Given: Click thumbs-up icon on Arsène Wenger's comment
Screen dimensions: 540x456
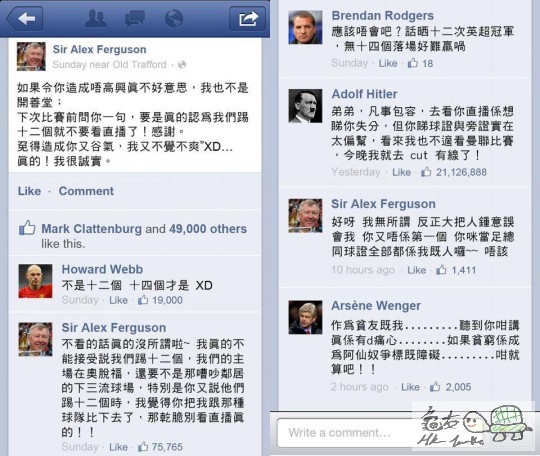Looking at the screenshot, I should (x=435, y=386).
